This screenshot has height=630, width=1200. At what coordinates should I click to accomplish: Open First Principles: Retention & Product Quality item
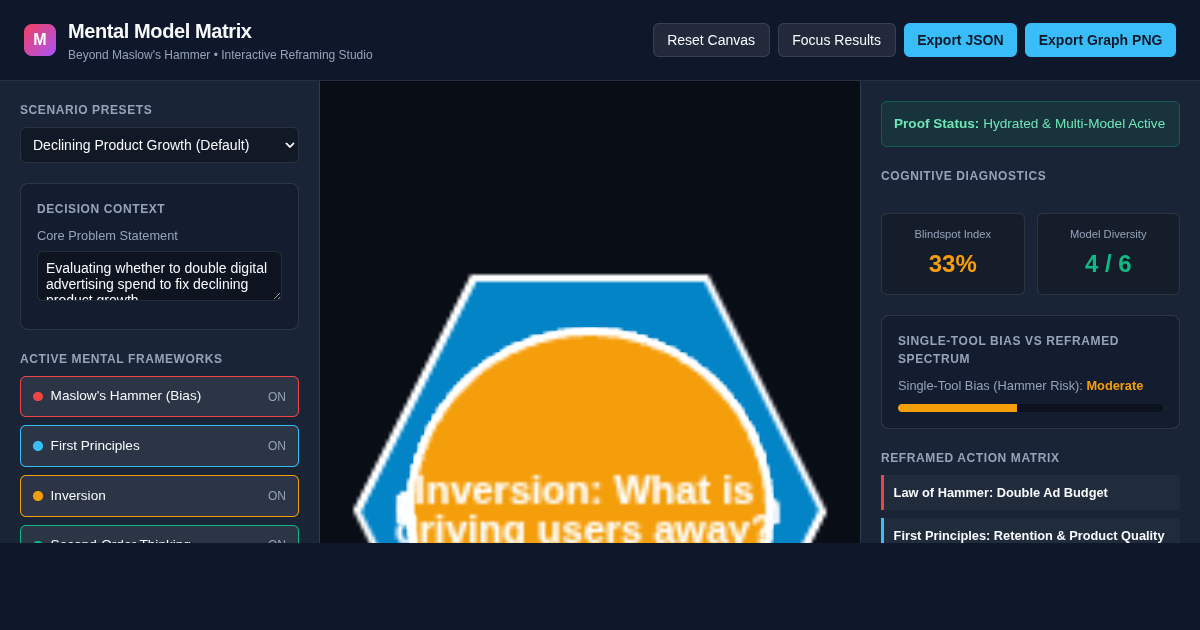(1031, 533)
